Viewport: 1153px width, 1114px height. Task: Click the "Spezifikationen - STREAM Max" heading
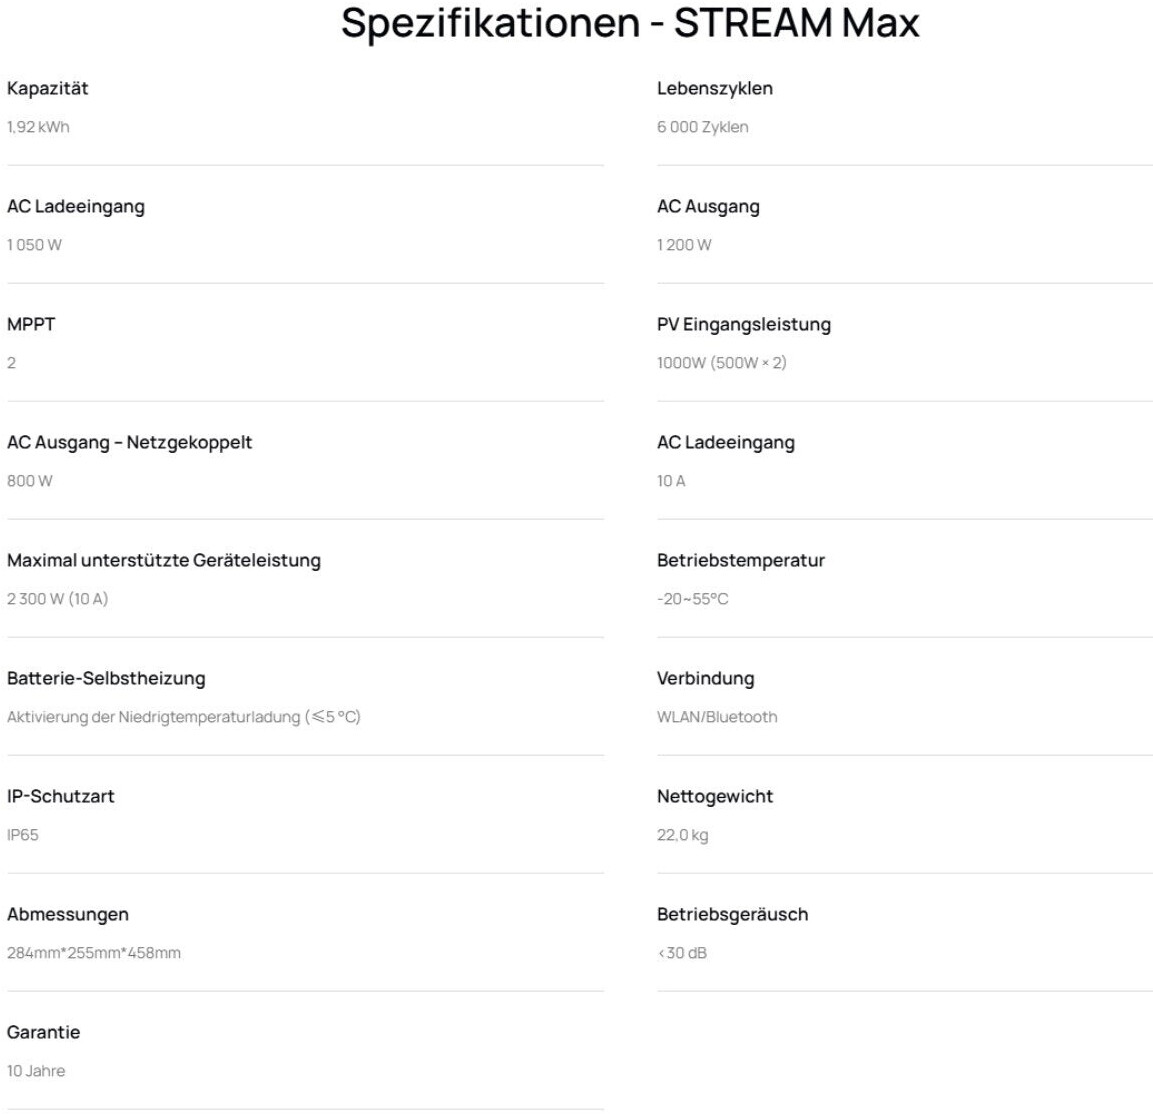point(630,23)
